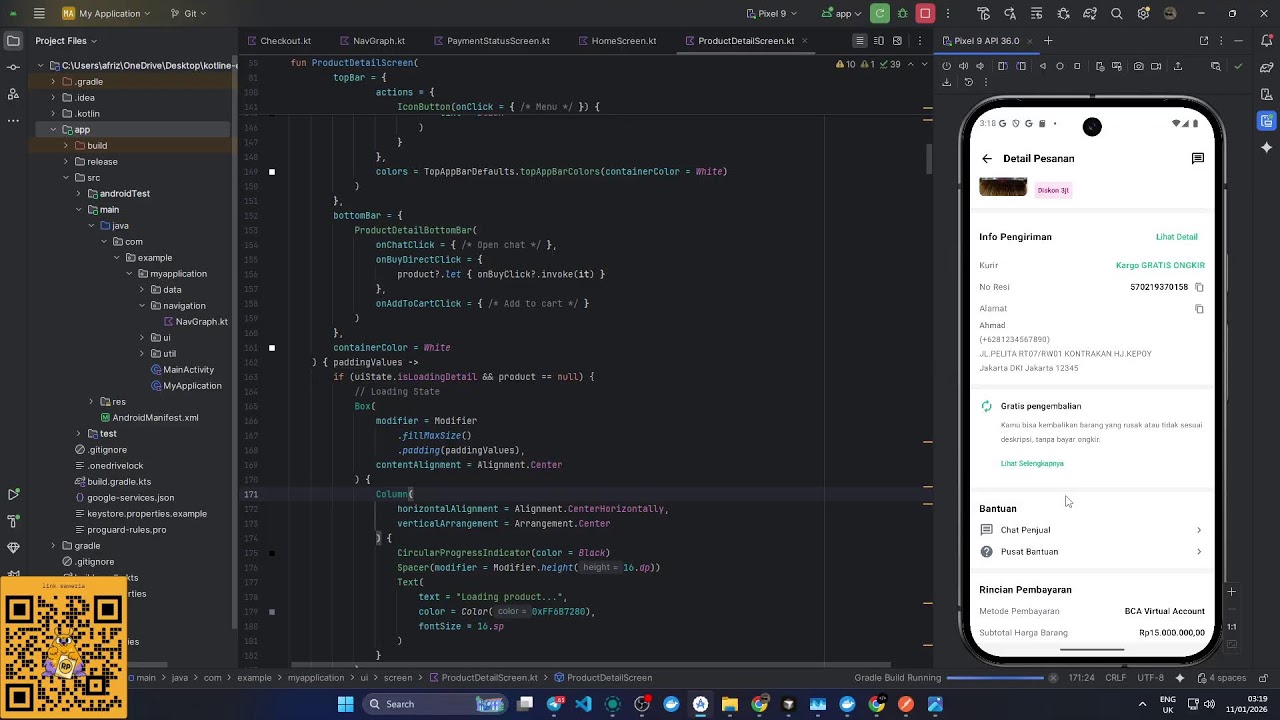Cancel the Gradle Build Running progress
The image size is (1280, 720).
coord(1052,678)
